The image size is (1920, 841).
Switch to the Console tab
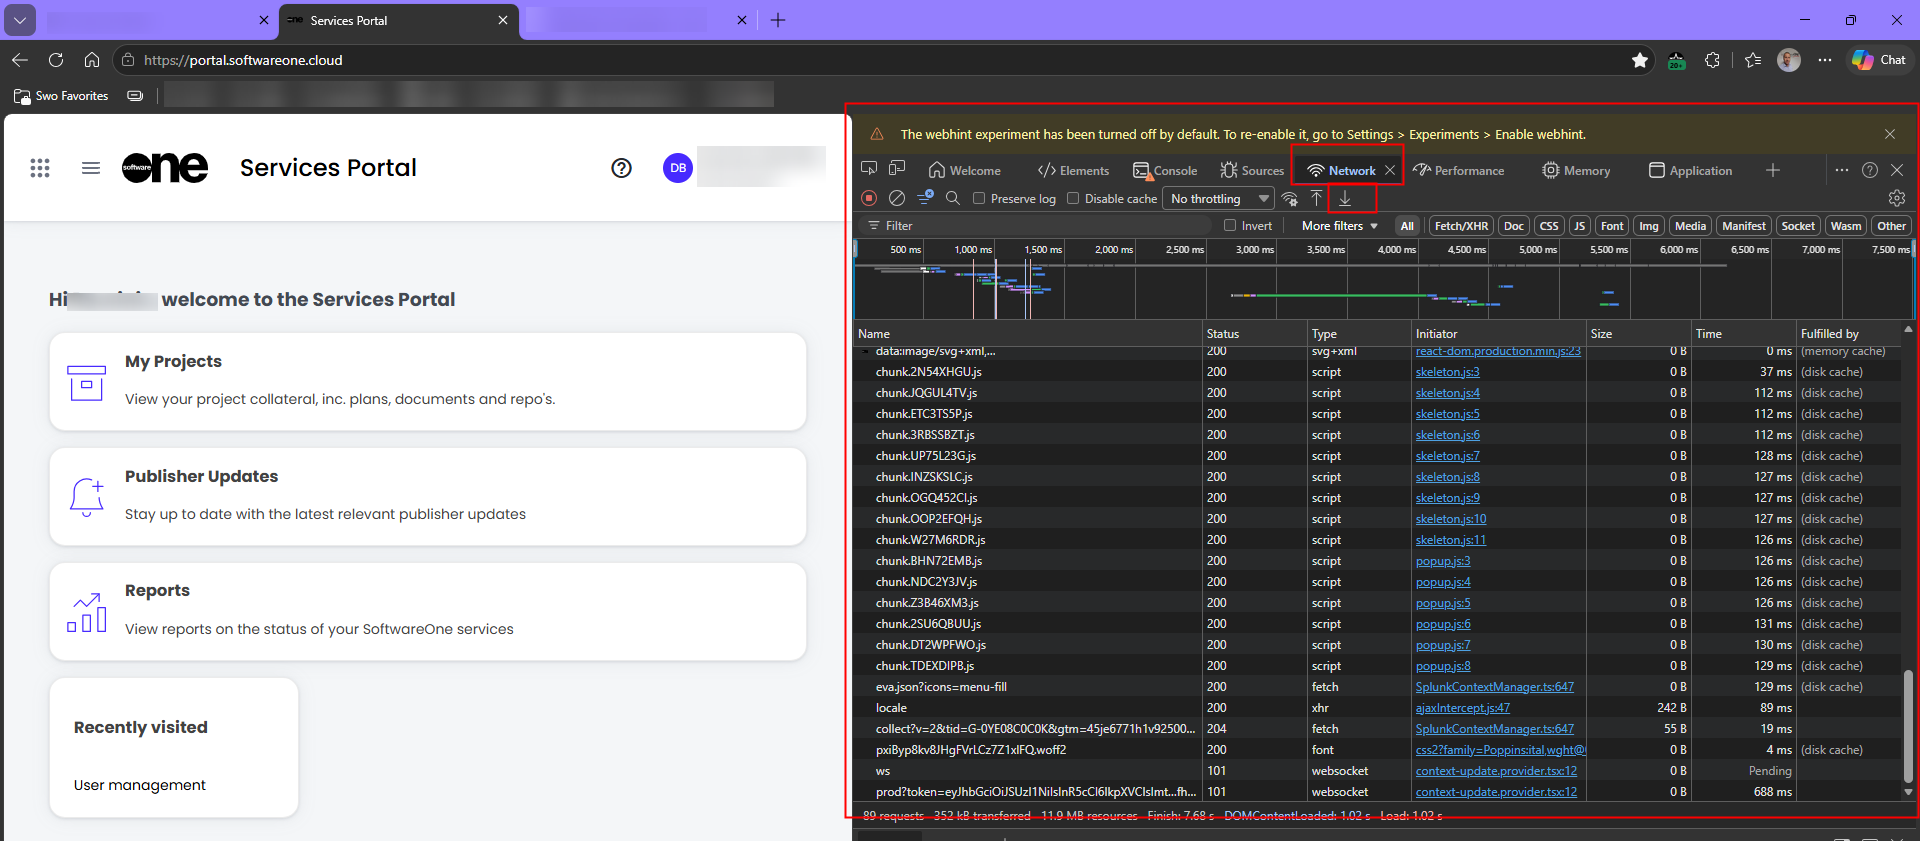tap(1165, 170)
